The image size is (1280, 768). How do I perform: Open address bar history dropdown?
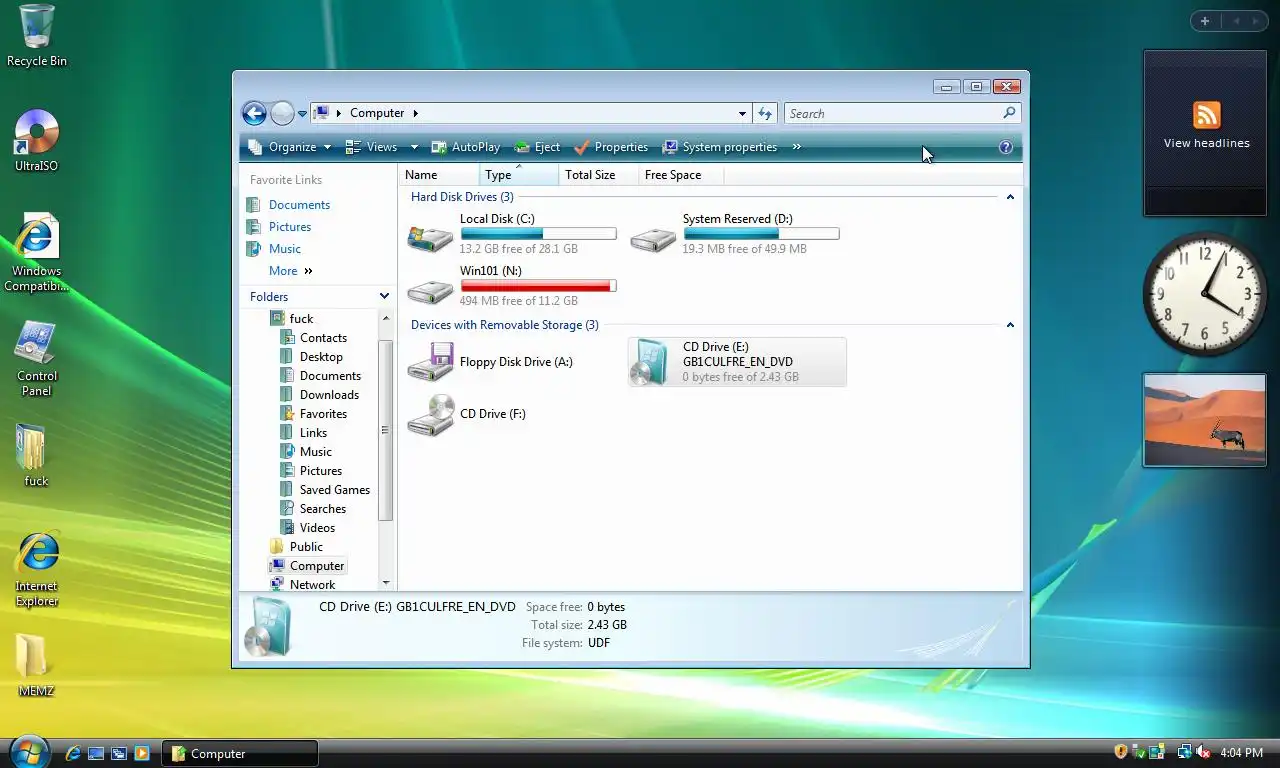click(x=742, y=113)
